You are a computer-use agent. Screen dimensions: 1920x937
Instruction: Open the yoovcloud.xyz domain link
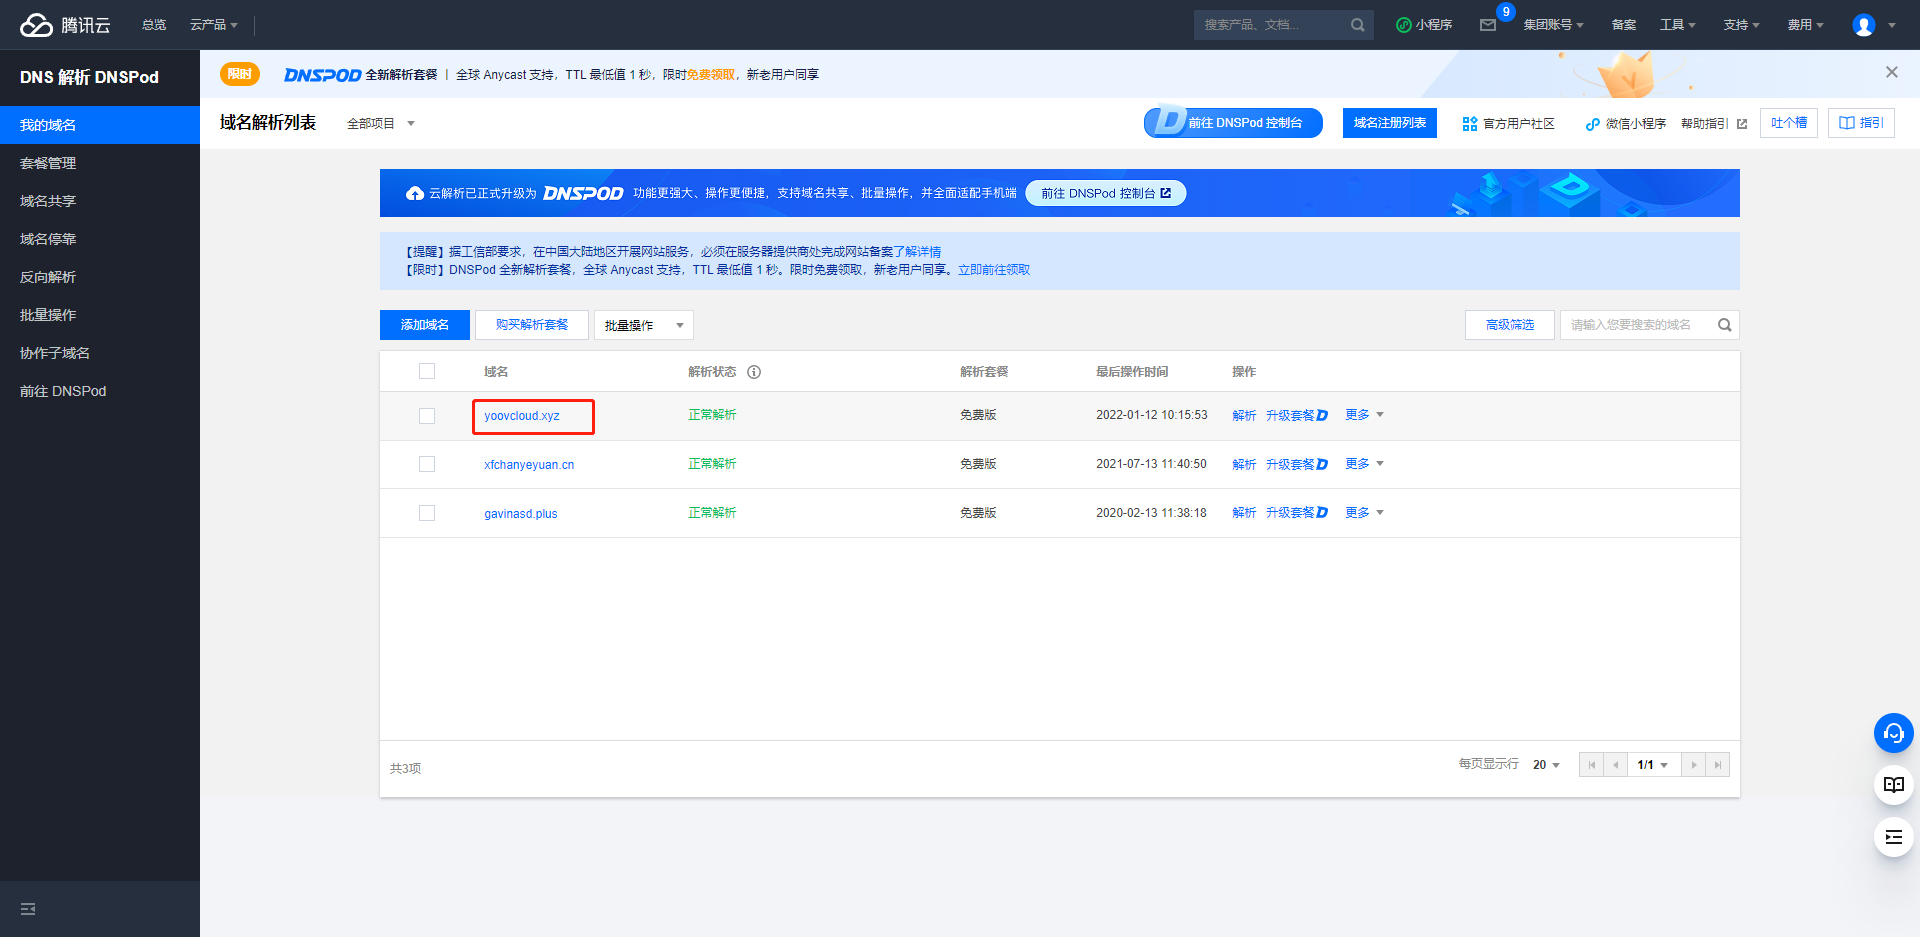coord(522,416)
